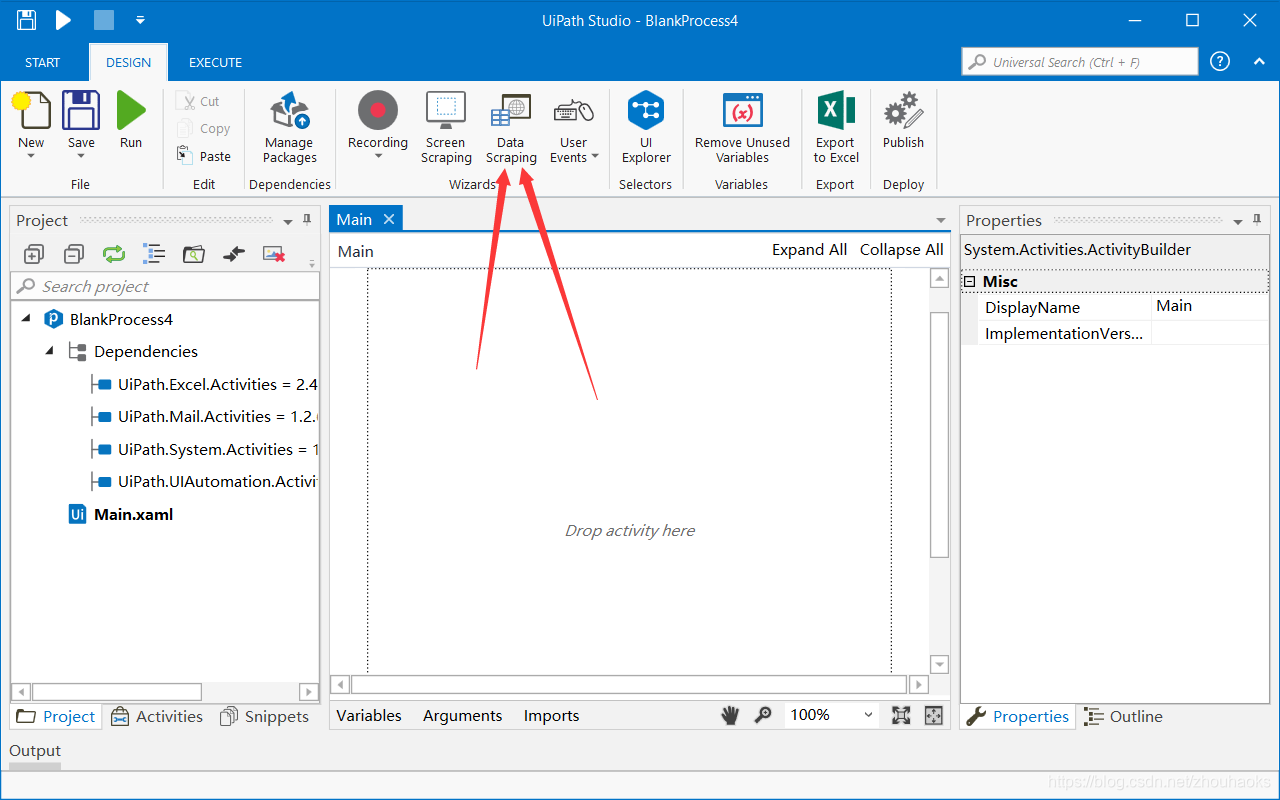This screenshot has width=1280, height=800.
Task: Switch to the DESIGN ribbon tab
Action: click(x=129, y=62)
